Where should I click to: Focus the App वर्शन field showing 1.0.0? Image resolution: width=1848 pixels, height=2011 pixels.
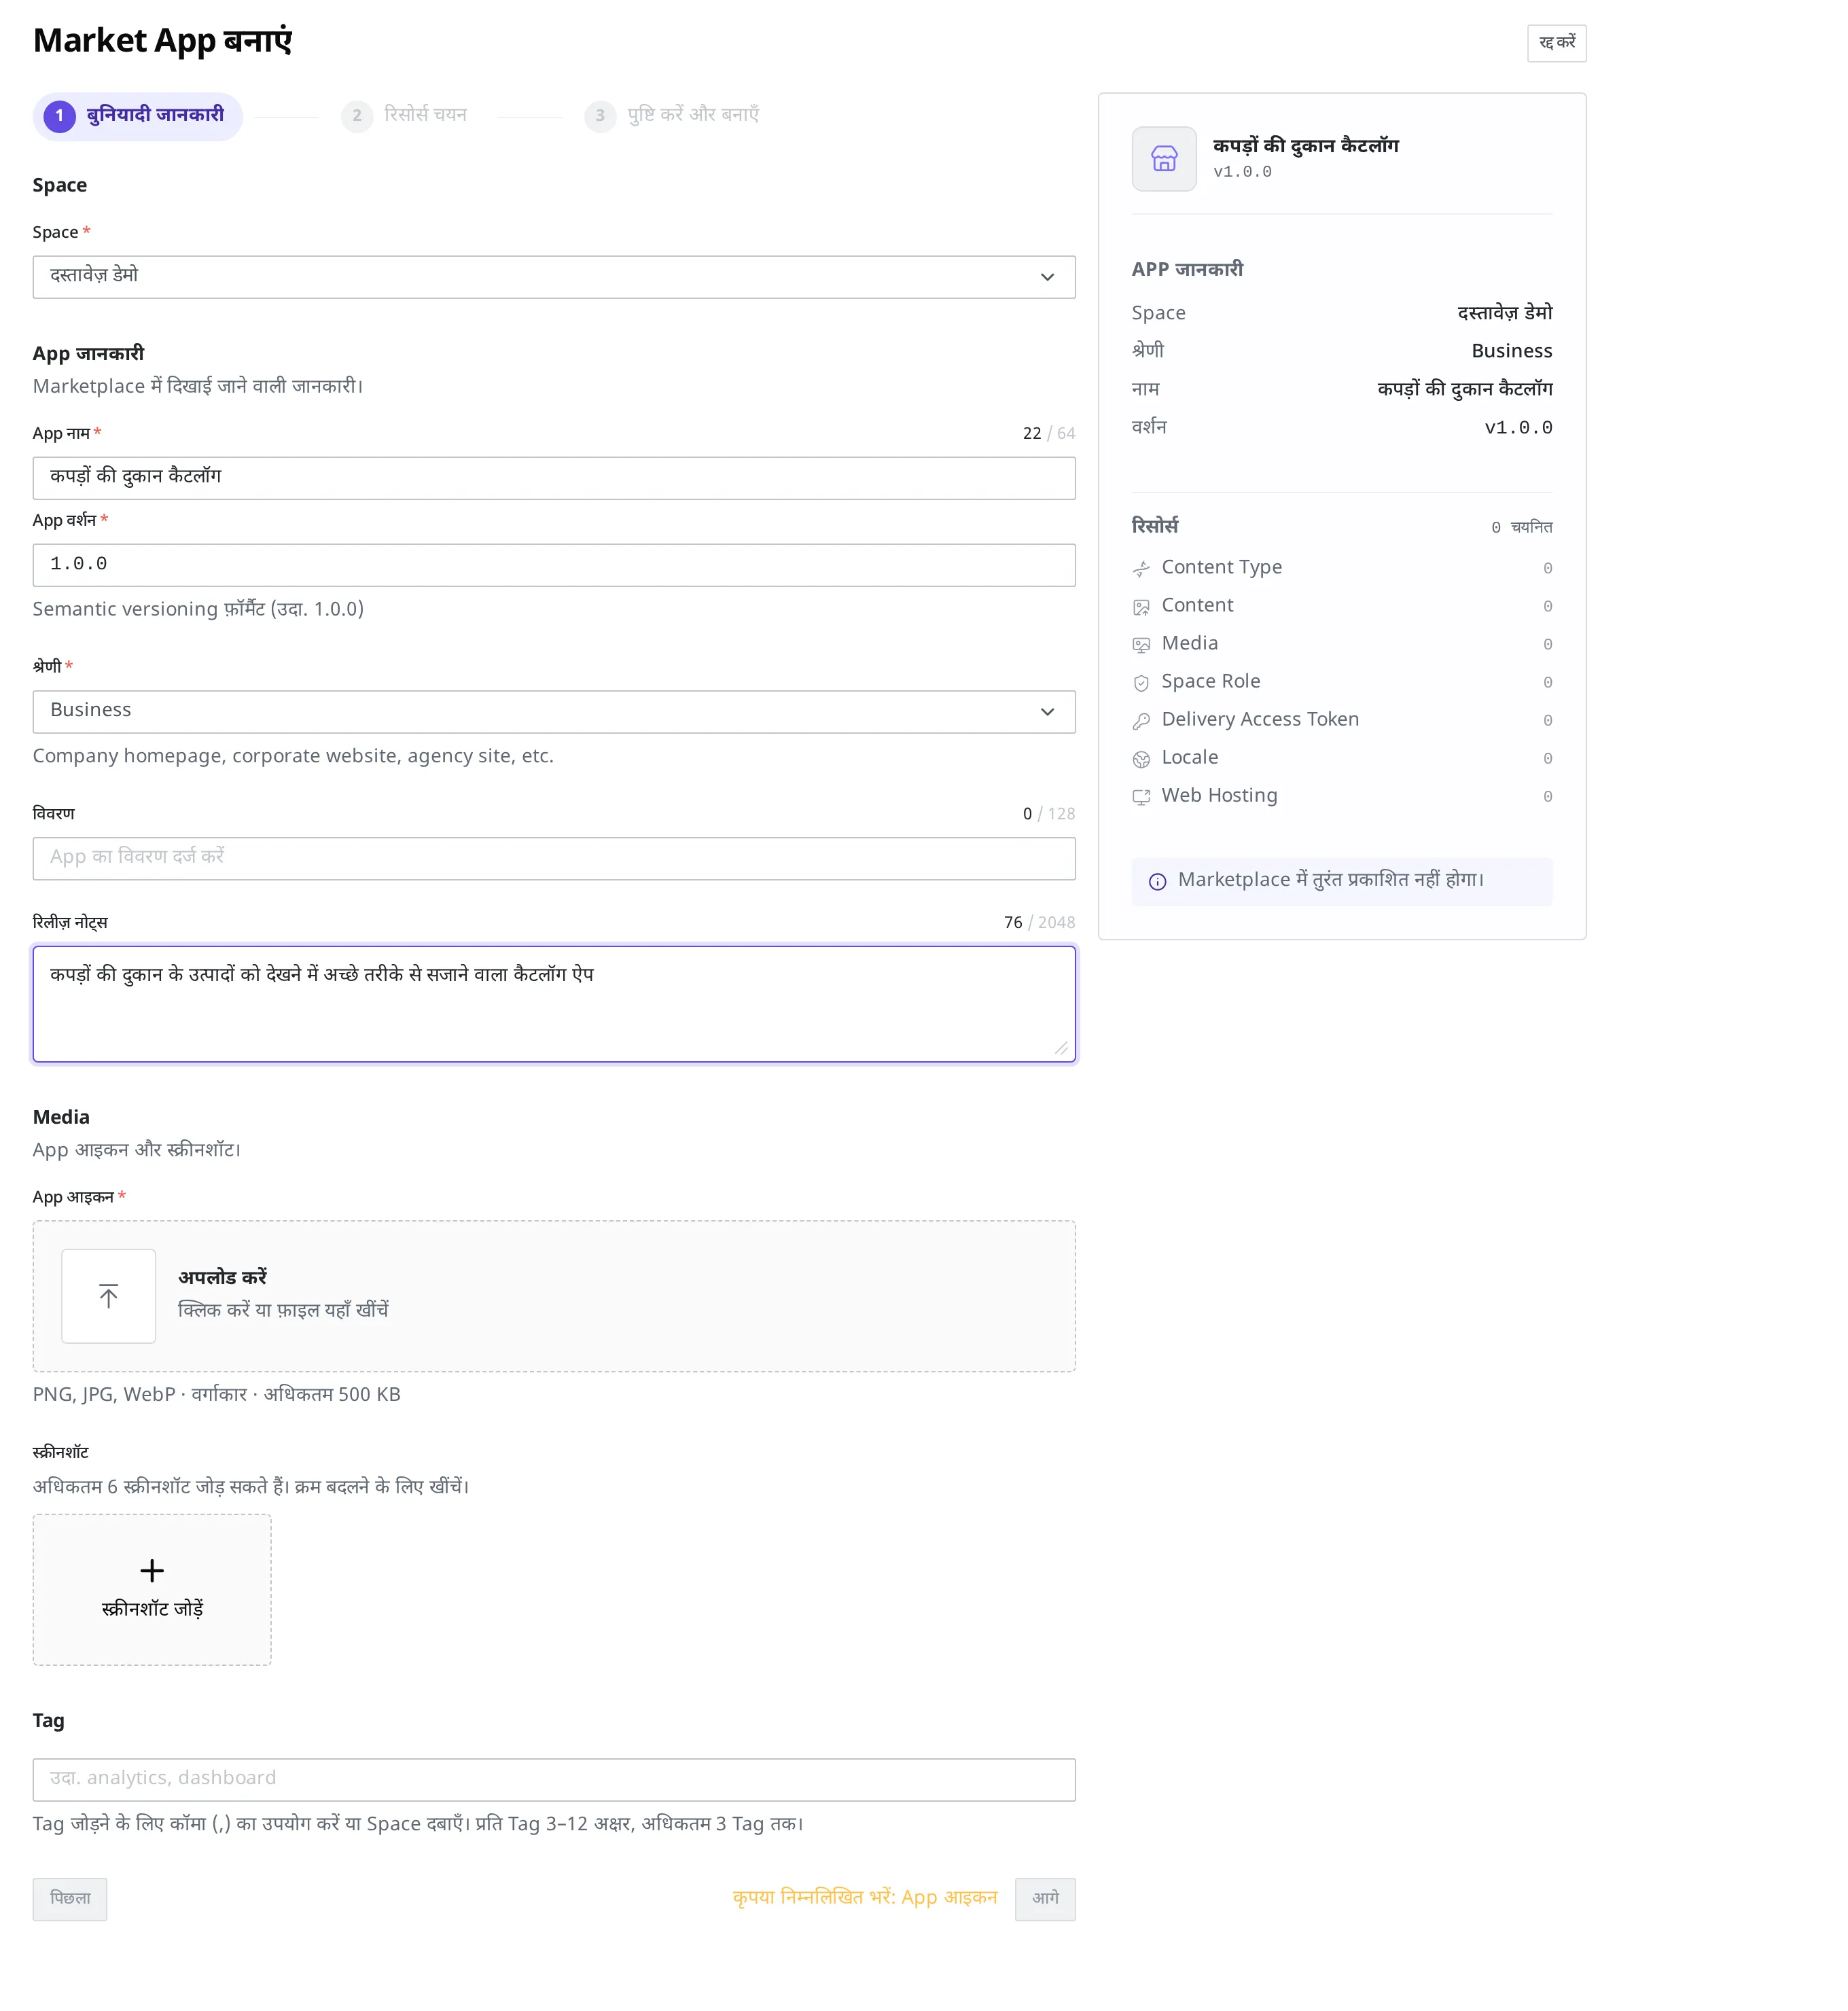pyautogui.click(x=554, y=565)
